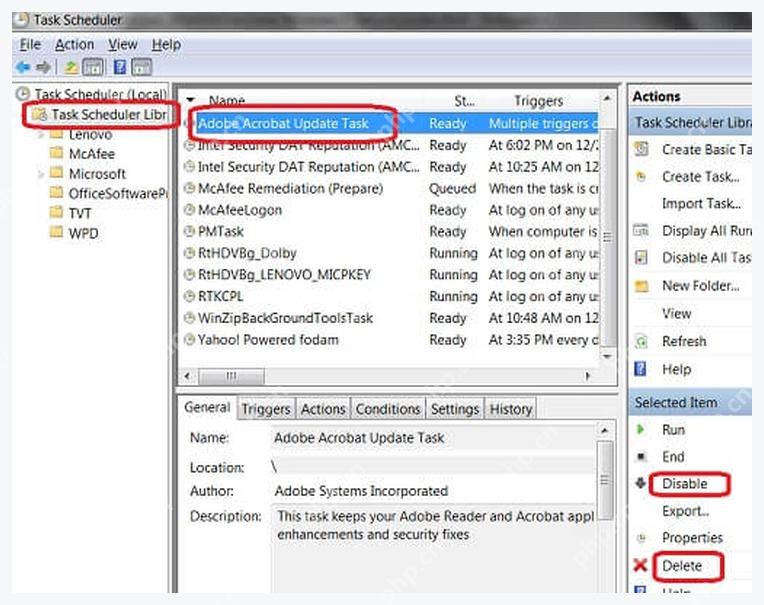
Task: Click the Description text box
Action: click(x=434, y=549)
